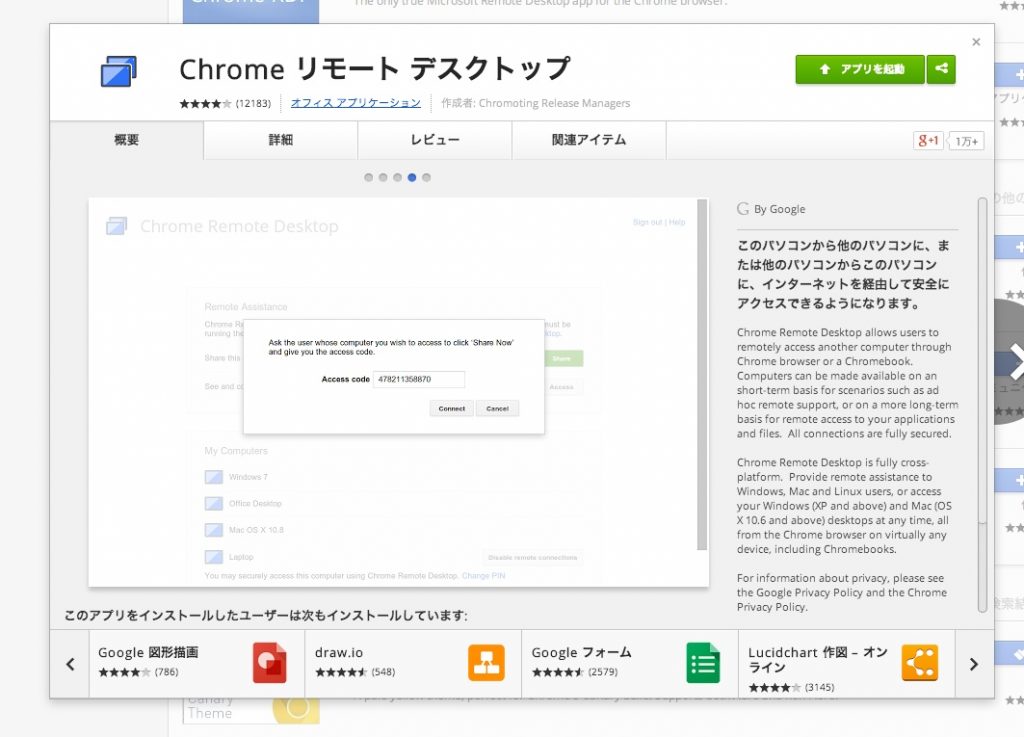Click the red Google 図形描画 icon

(x=270, y=663)
